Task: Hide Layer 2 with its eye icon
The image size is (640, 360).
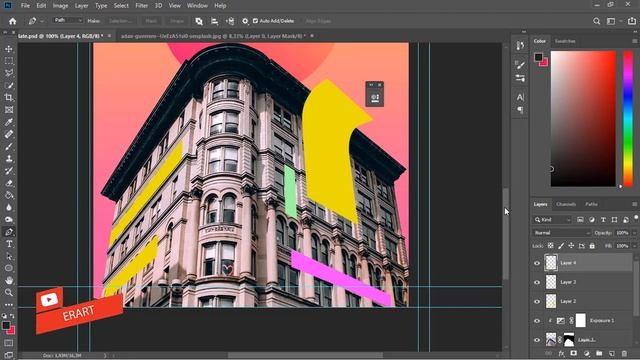Action: pyautogui.click(x=537, y=302)
